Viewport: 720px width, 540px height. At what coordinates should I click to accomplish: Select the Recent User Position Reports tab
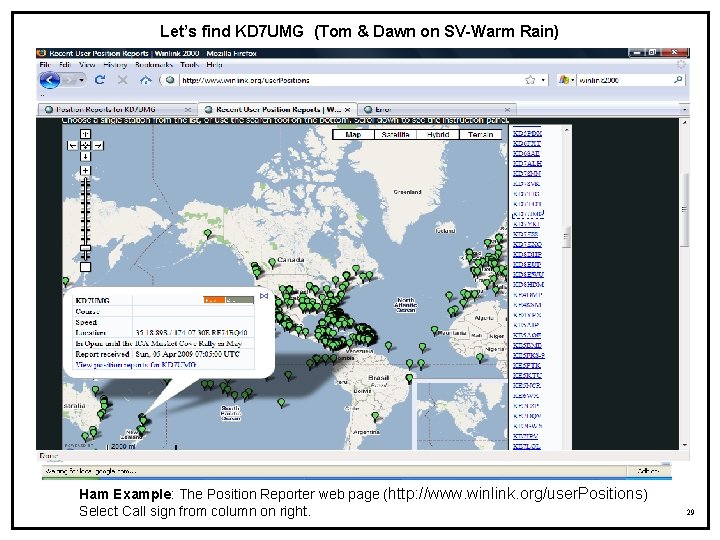(278, 110)
